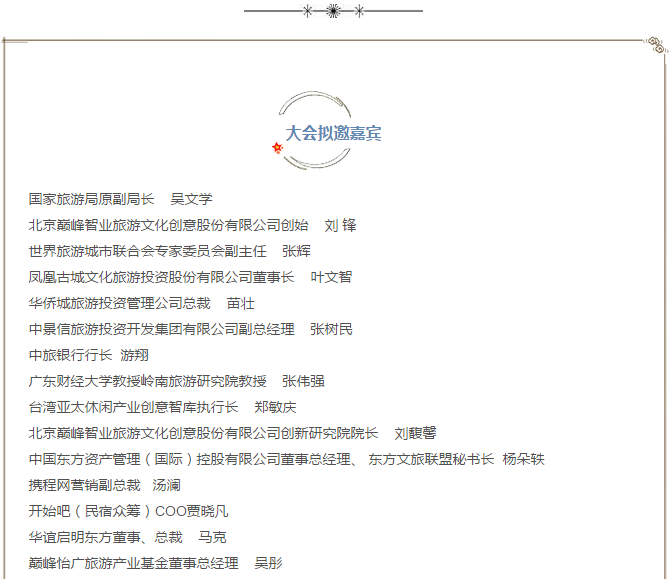Select 台湾亚太休闲产业创意智库执行长 郑敏庆
The image size is (669, 579).
click(x=163, y=407)
